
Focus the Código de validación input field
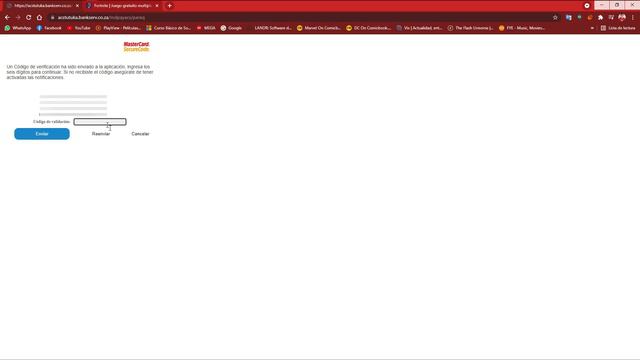point(100,122)
